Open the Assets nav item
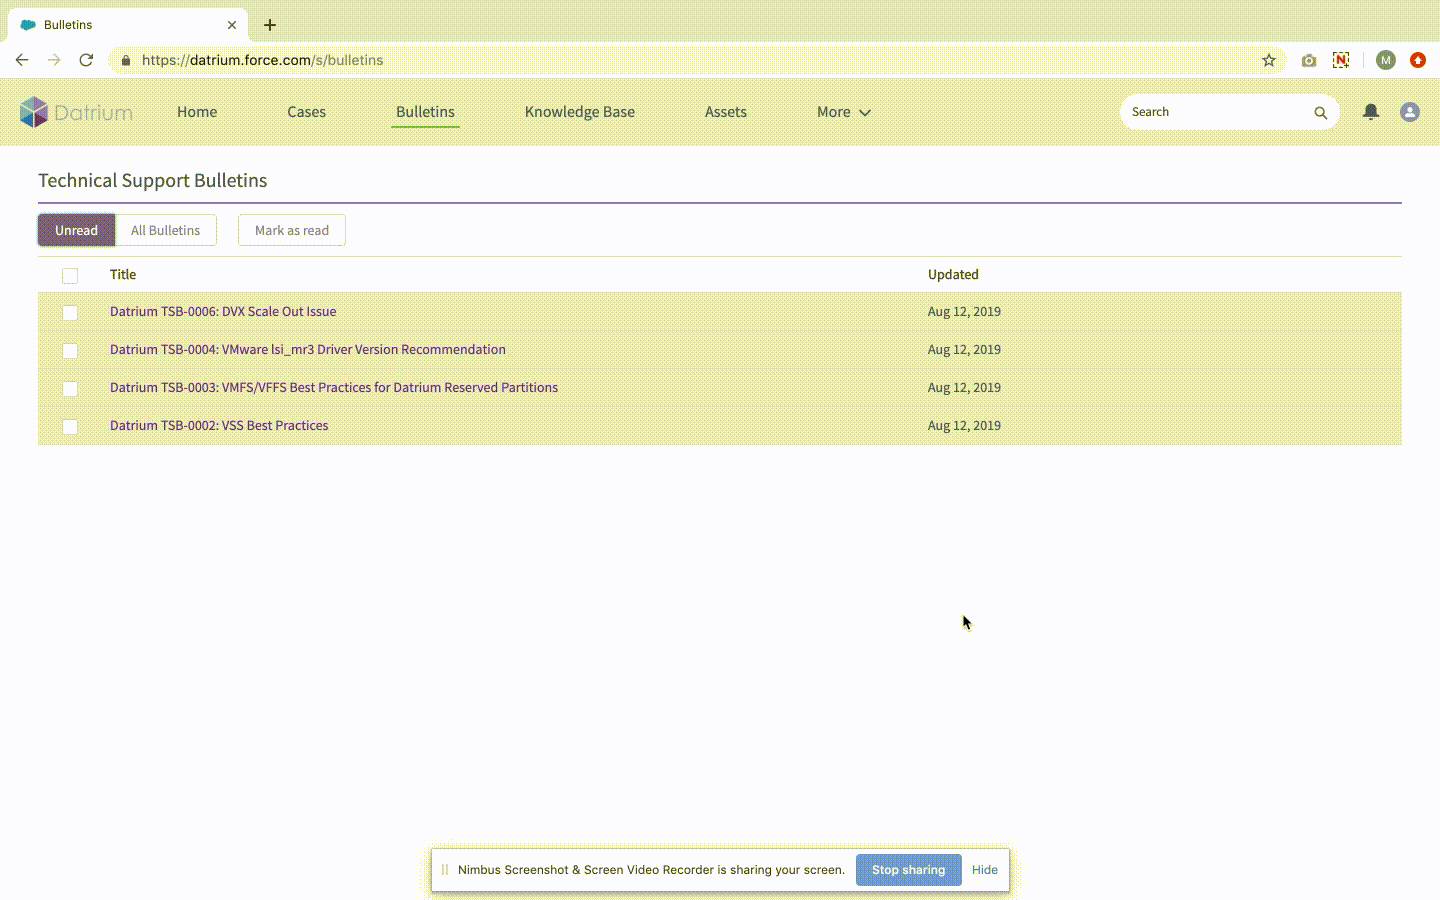Viewport: 1440px width, 900px height. 726,112
